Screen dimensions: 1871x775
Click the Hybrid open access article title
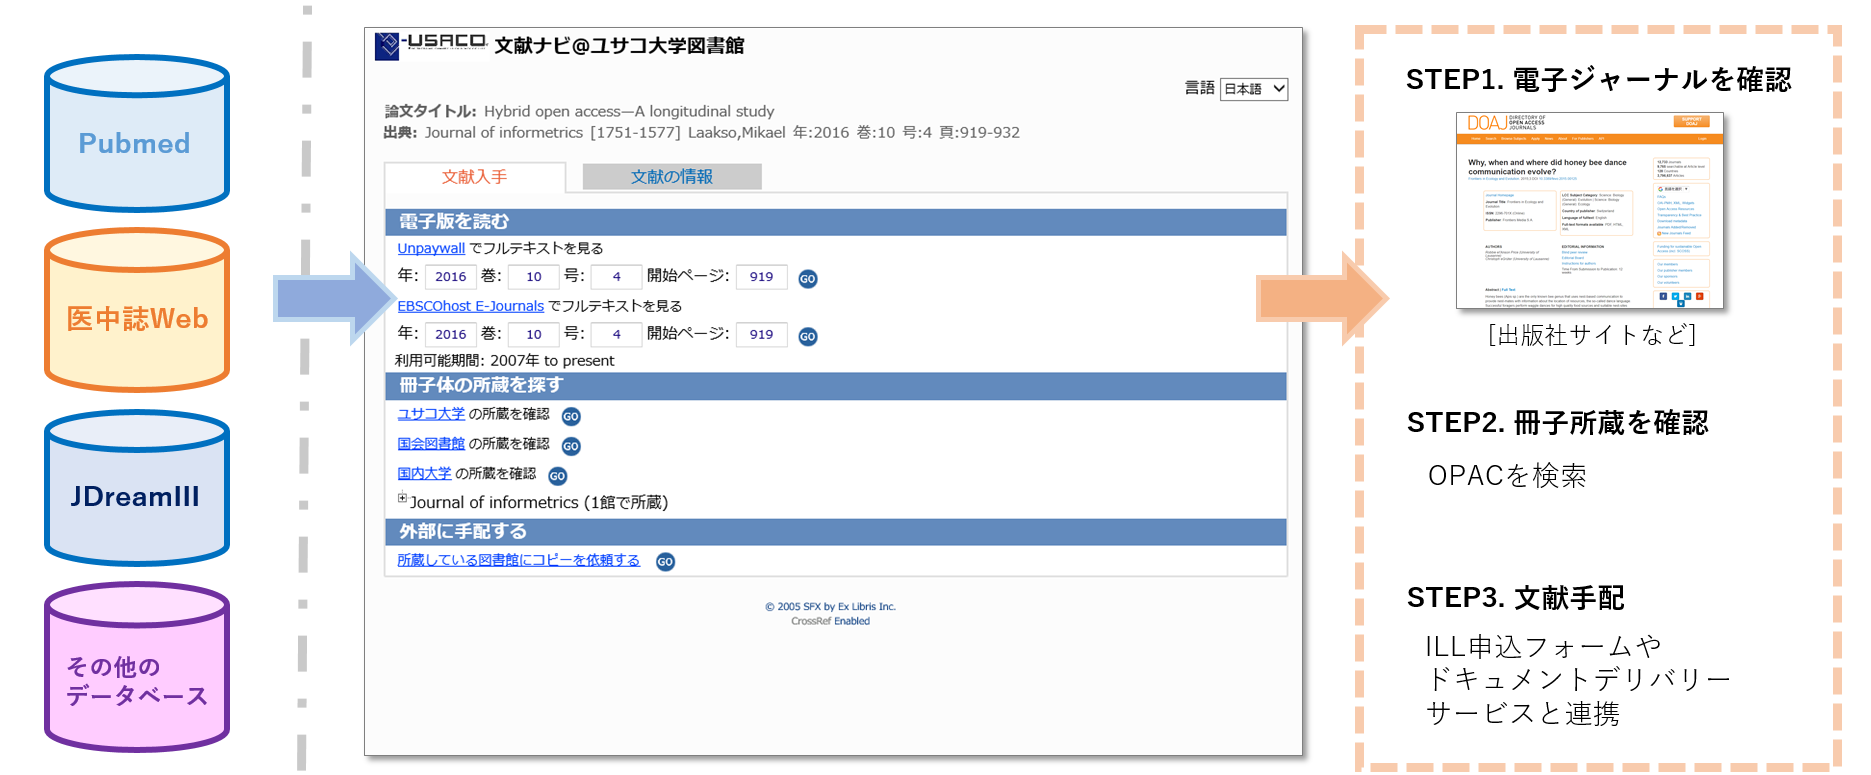coord(629,111)
